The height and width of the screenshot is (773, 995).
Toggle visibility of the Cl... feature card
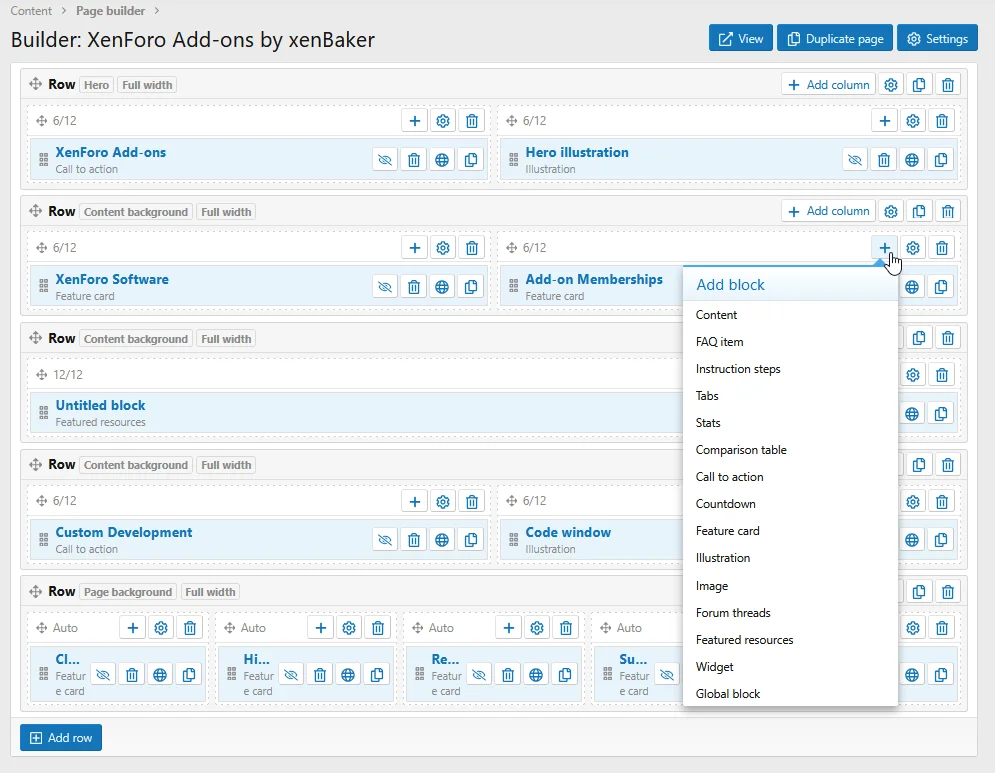click(x=103, y=675)
